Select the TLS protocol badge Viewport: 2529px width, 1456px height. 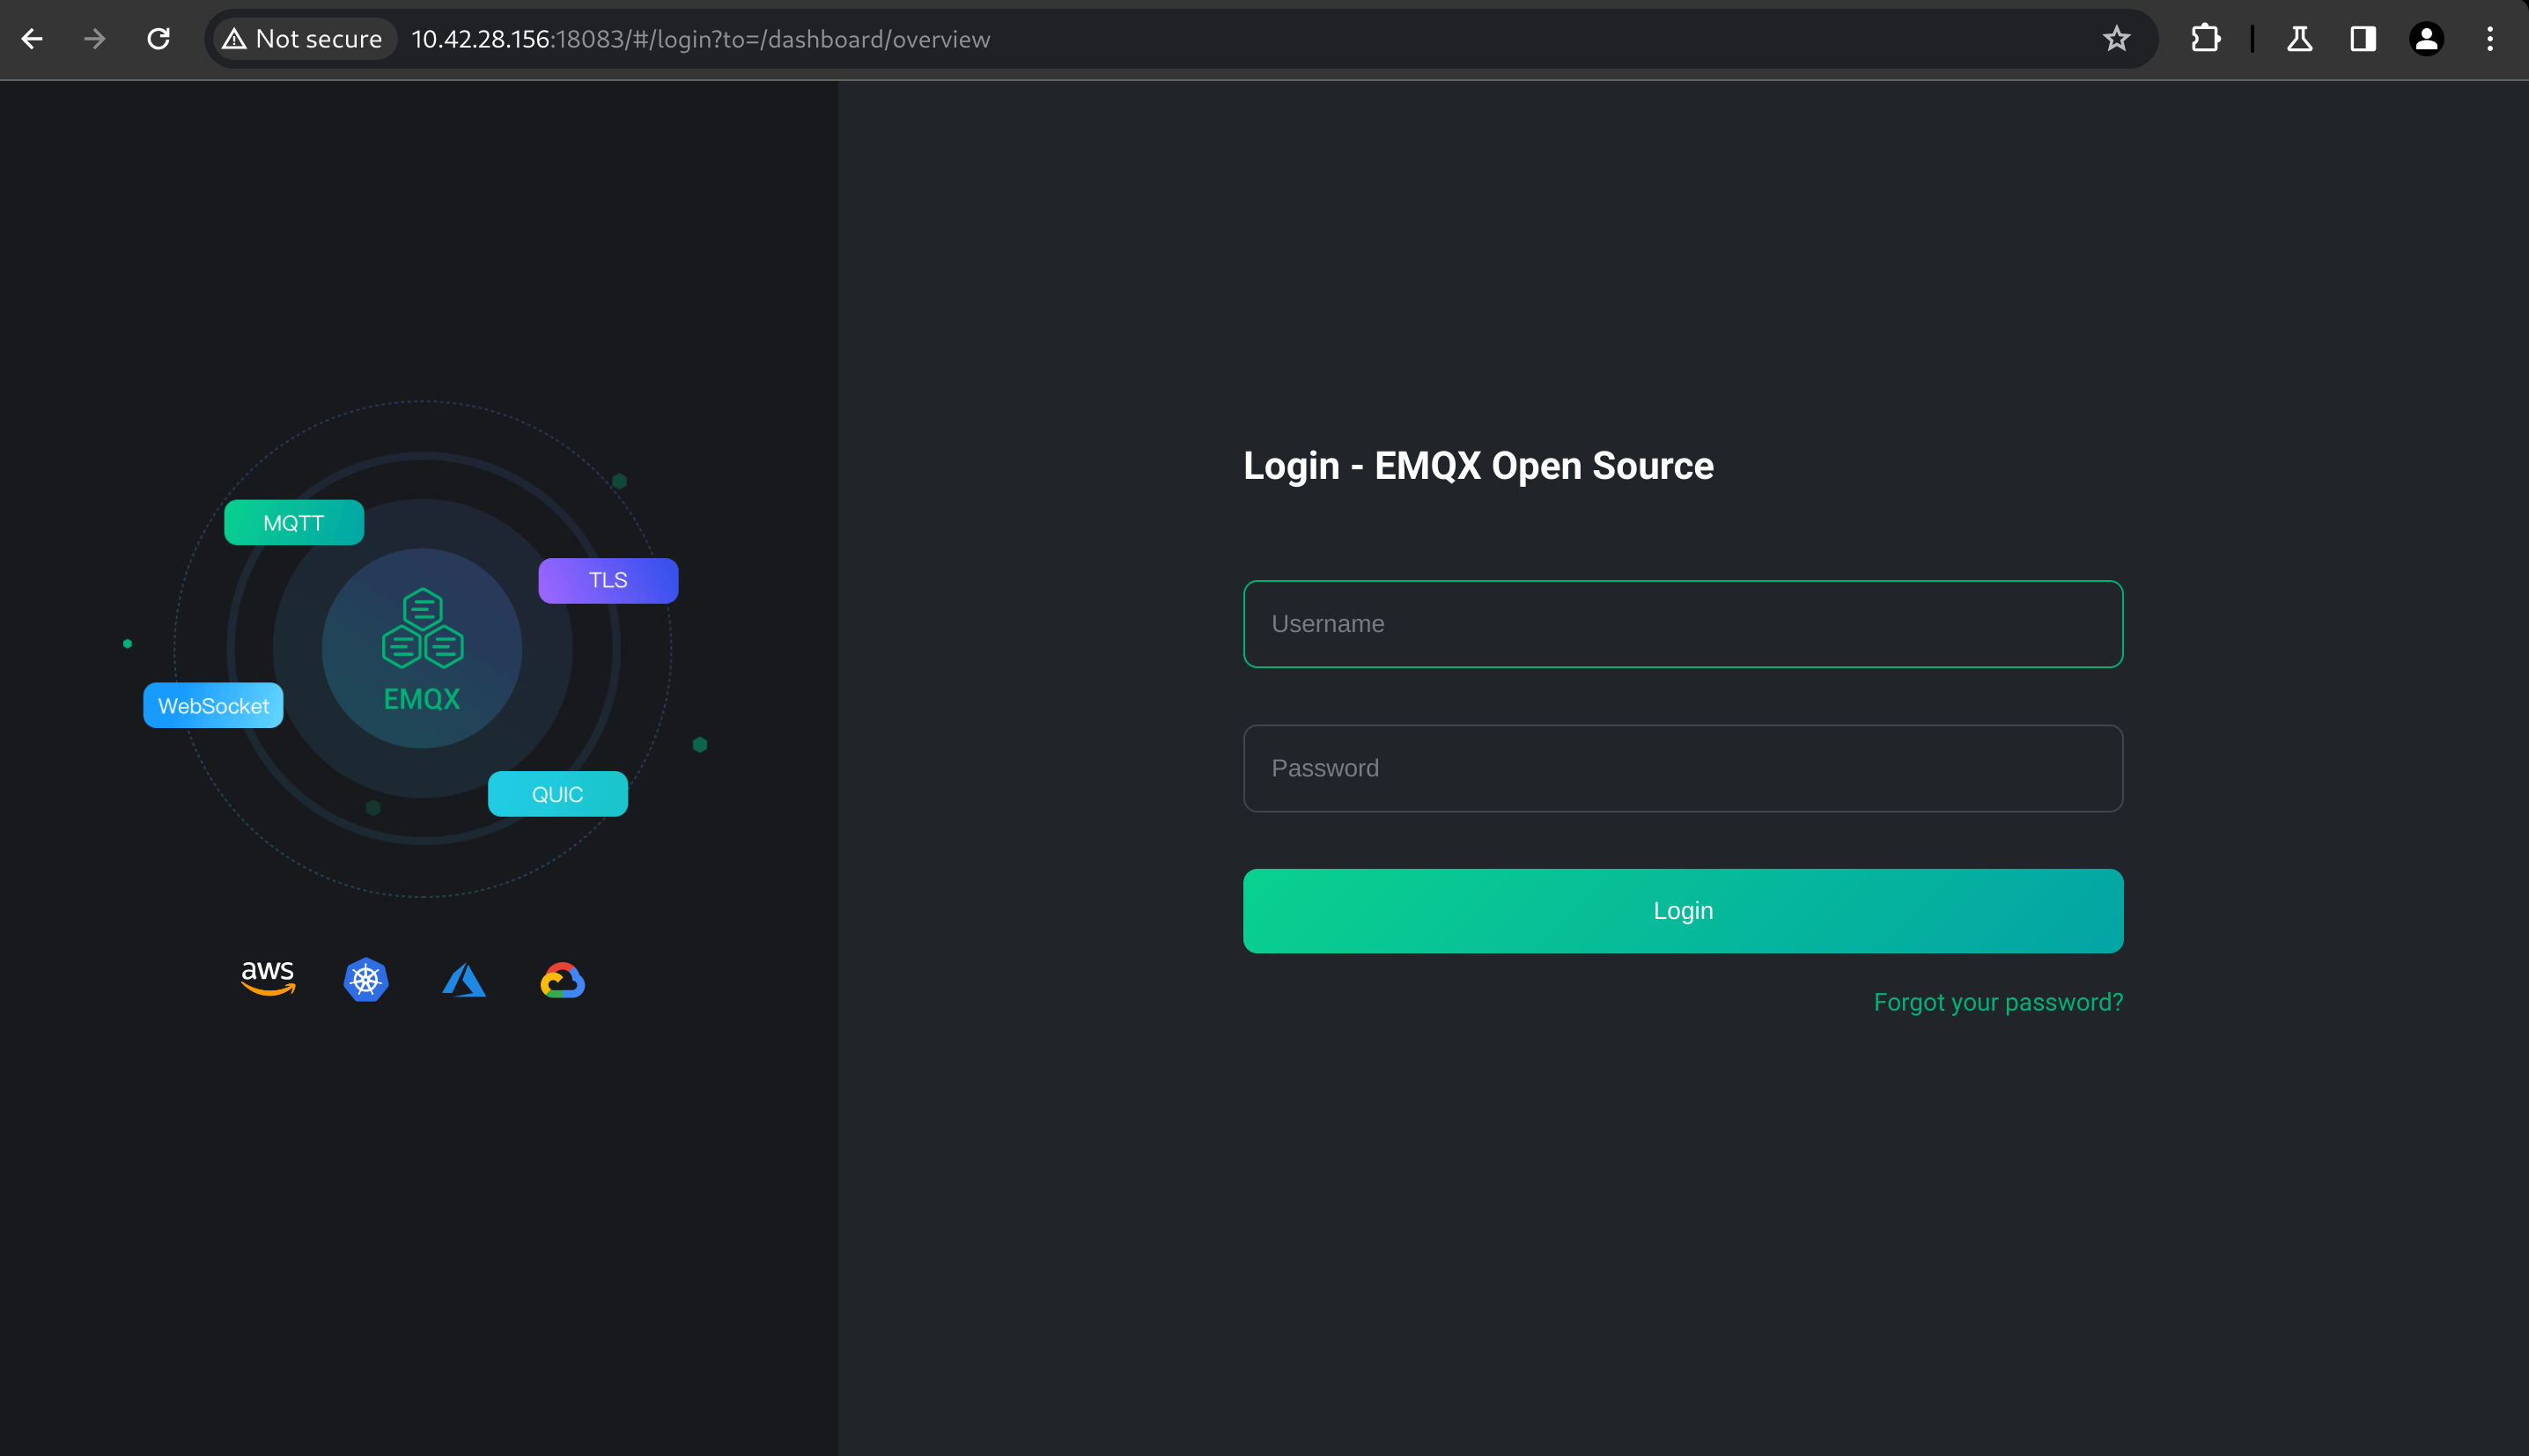pos(607,579)
